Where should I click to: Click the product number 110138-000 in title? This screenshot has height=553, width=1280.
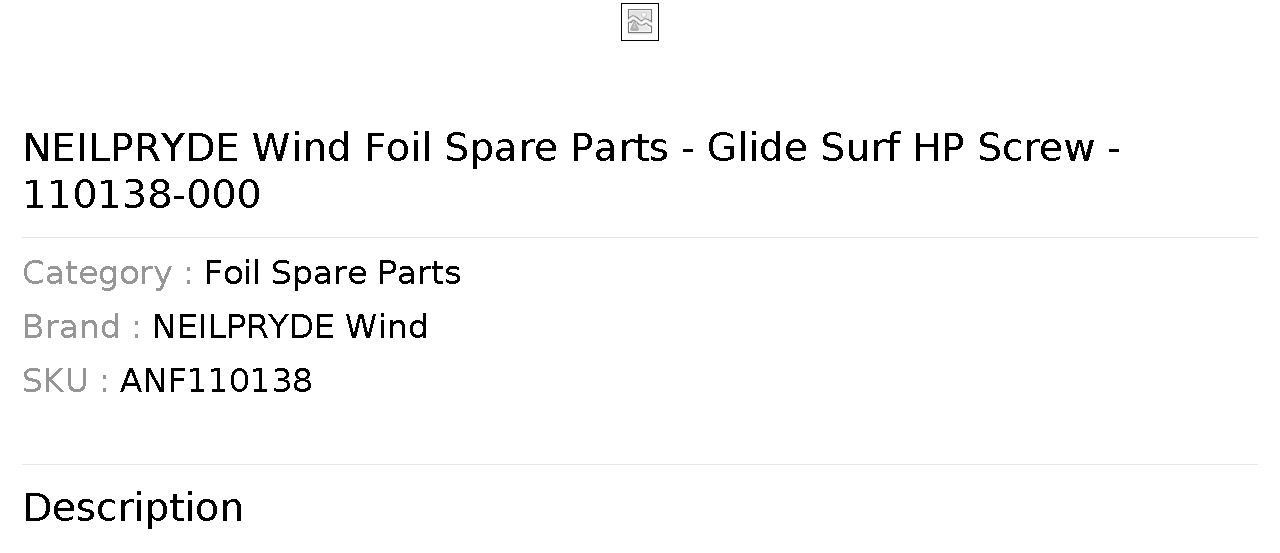(x=141, y=195)
